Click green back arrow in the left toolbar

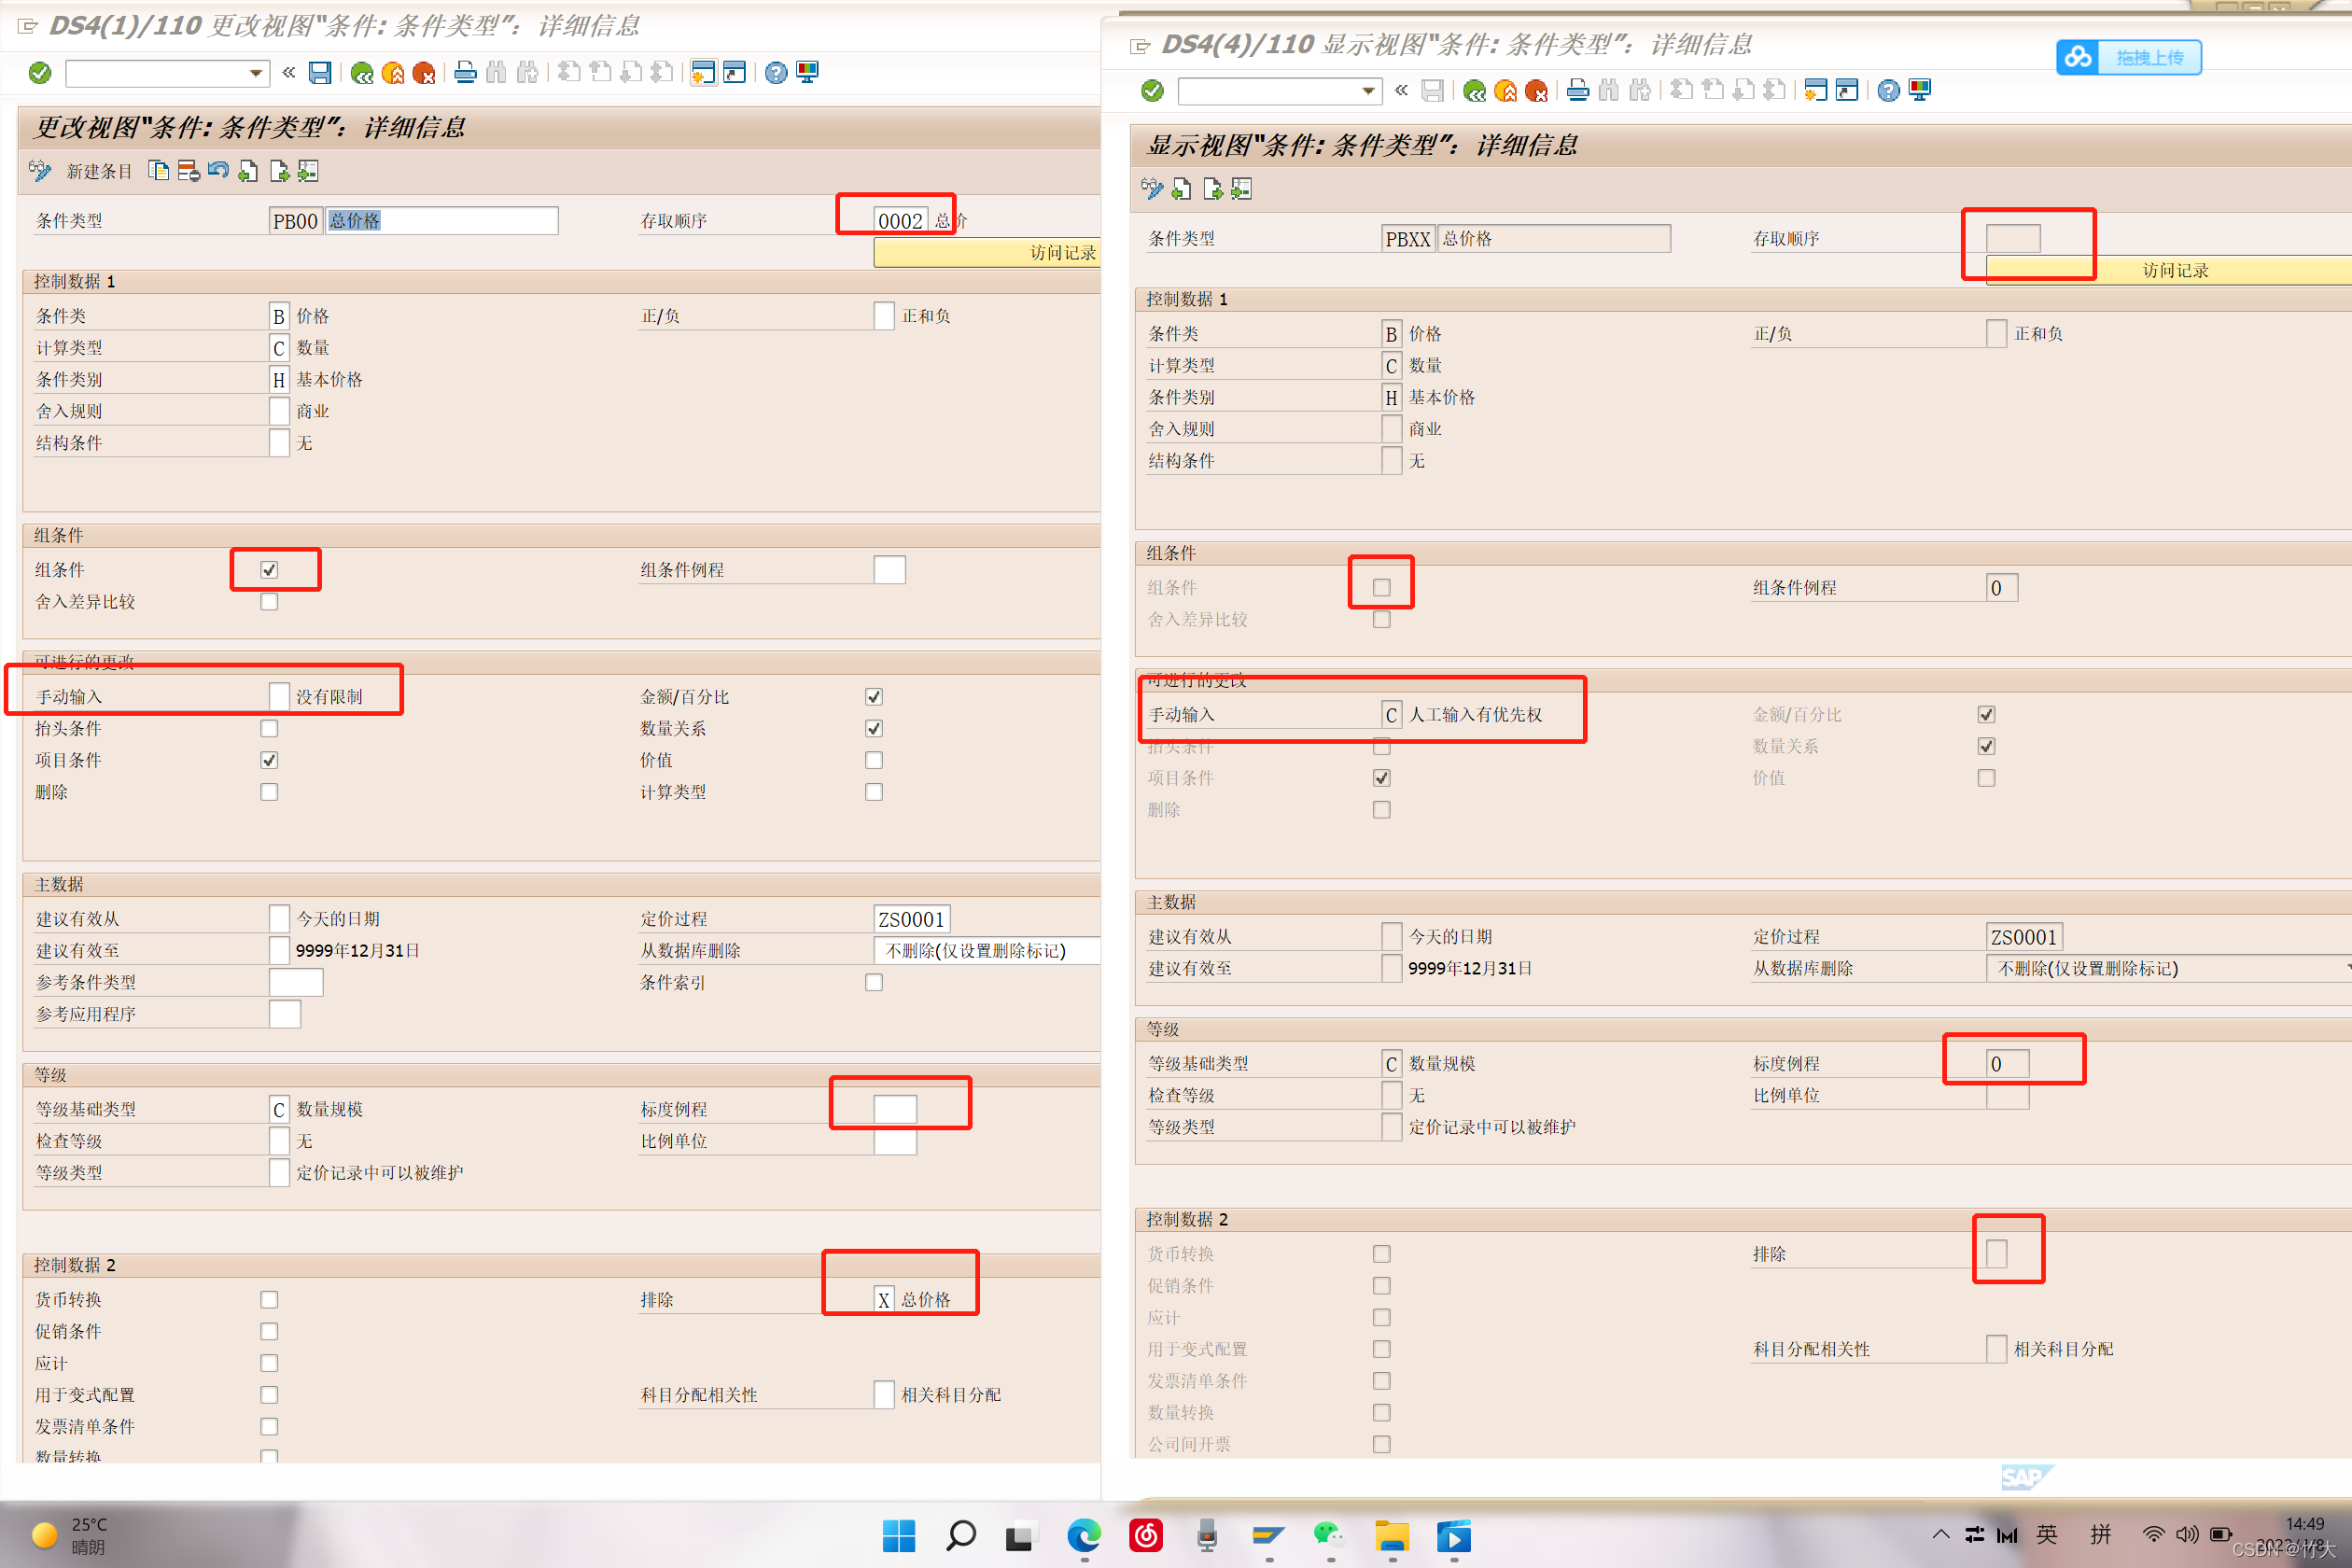point(362,73)
